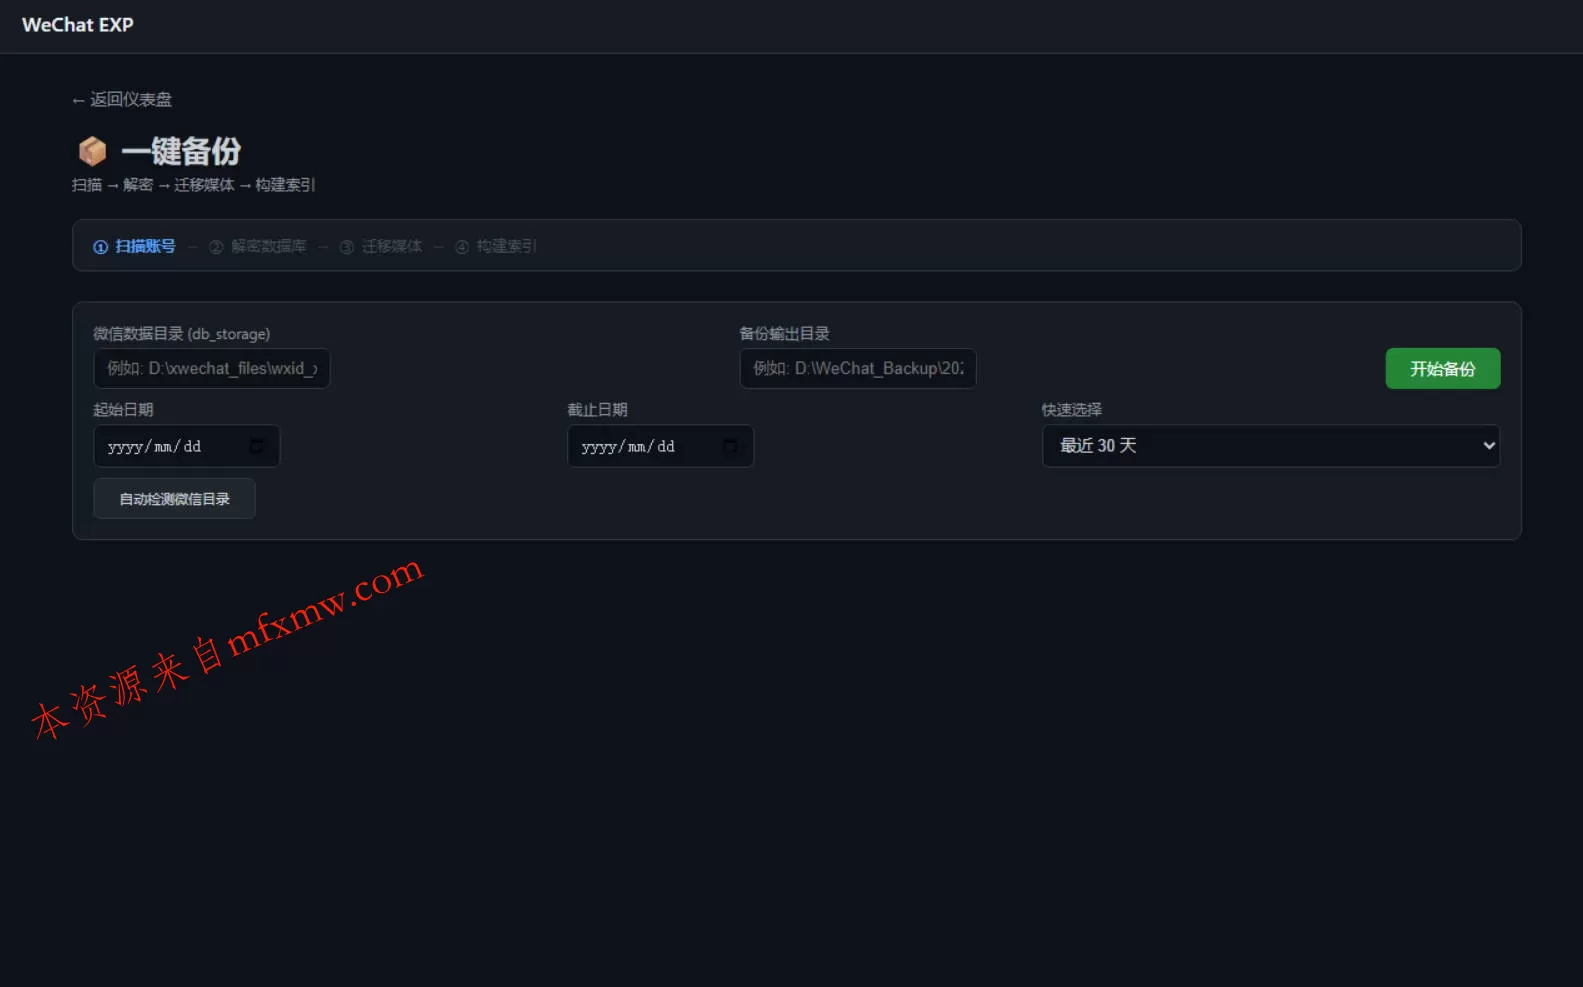Click the 起始日期 date field
The image size is (1583, 987).
click(187, 446)
